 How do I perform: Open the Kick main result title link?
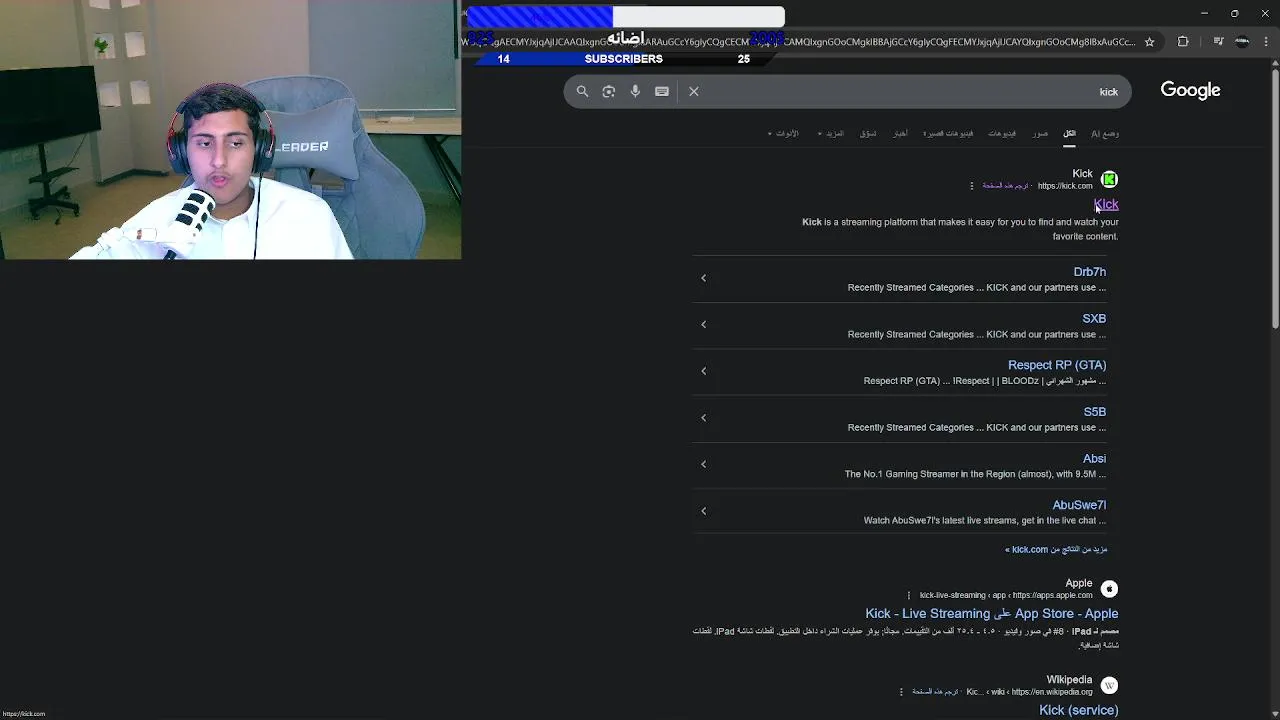click(1106, 204)
